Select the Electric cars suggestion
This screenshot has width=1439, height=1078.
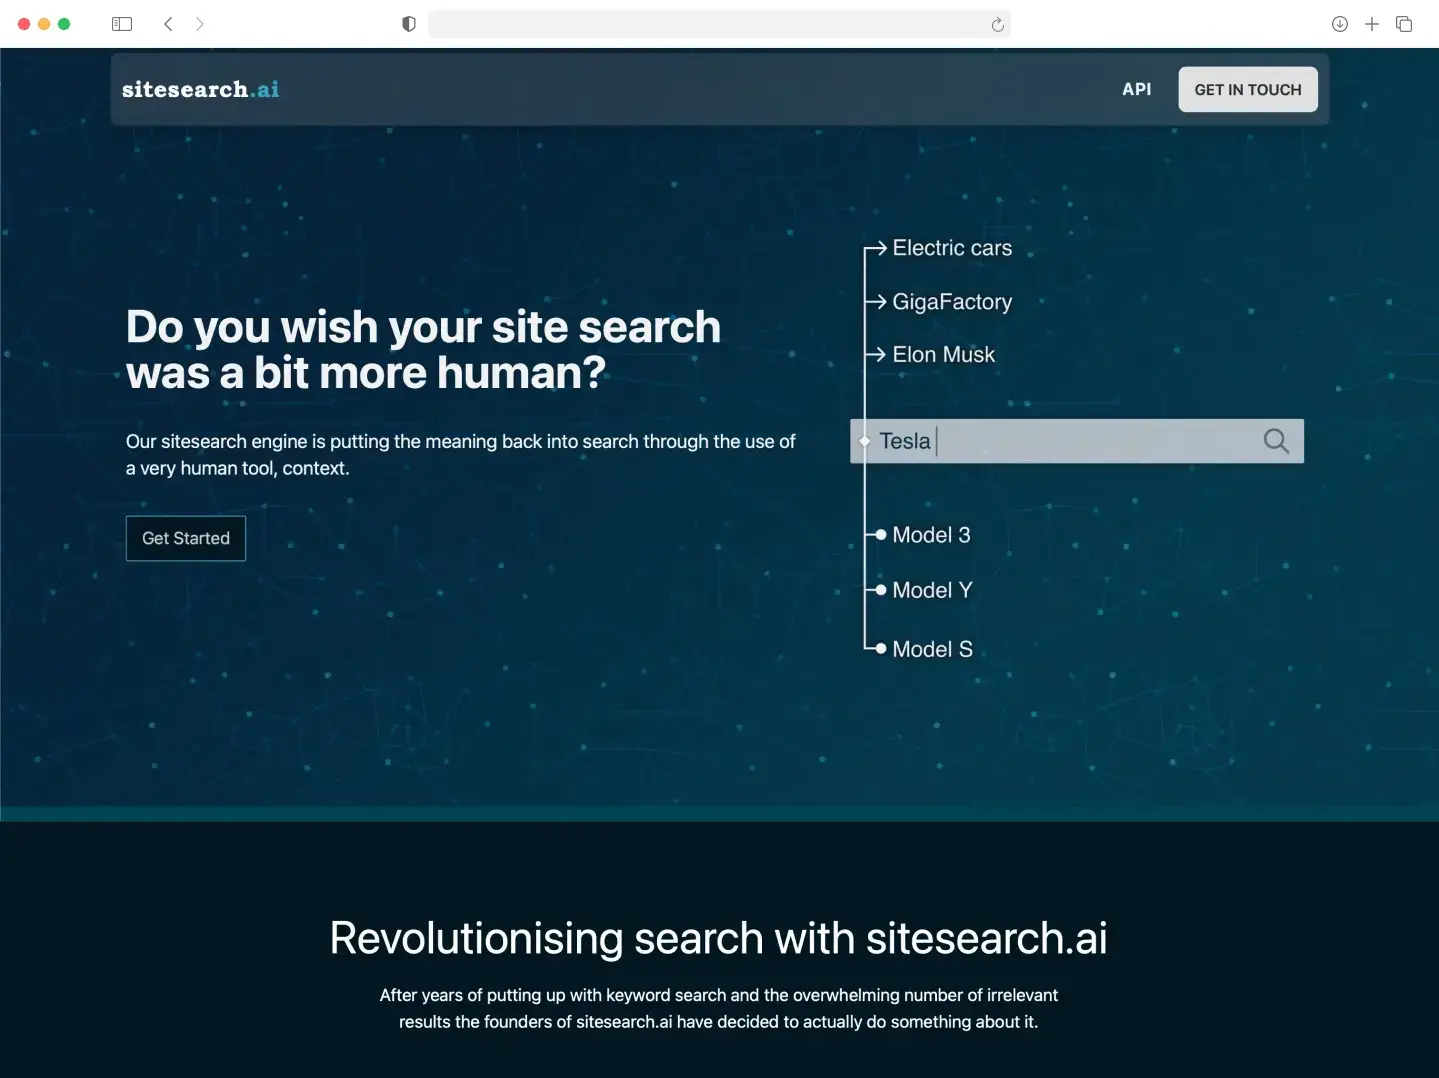tap(951, 248)
